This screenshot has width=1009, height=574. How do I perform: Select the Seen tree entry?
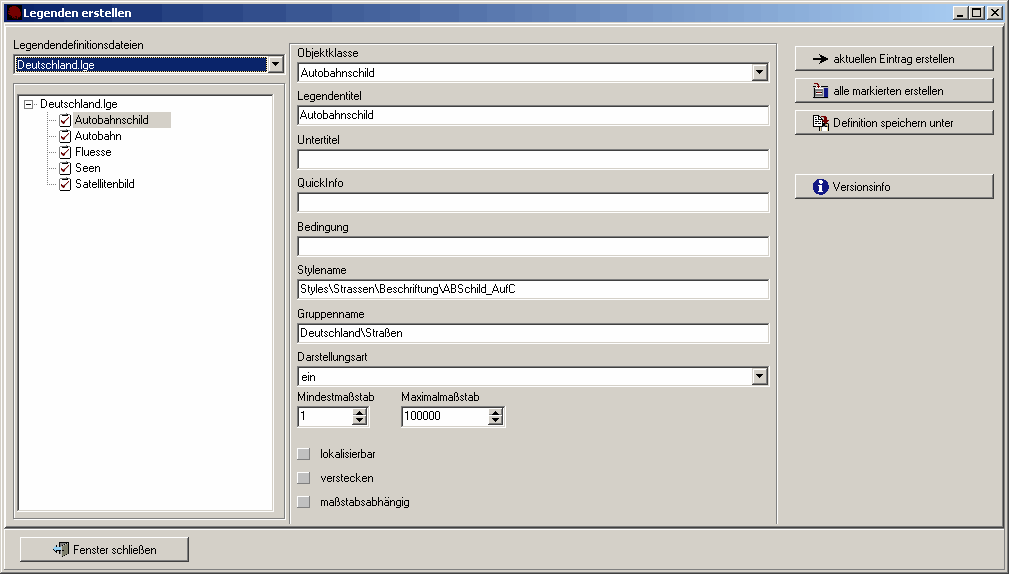[87, 168]
